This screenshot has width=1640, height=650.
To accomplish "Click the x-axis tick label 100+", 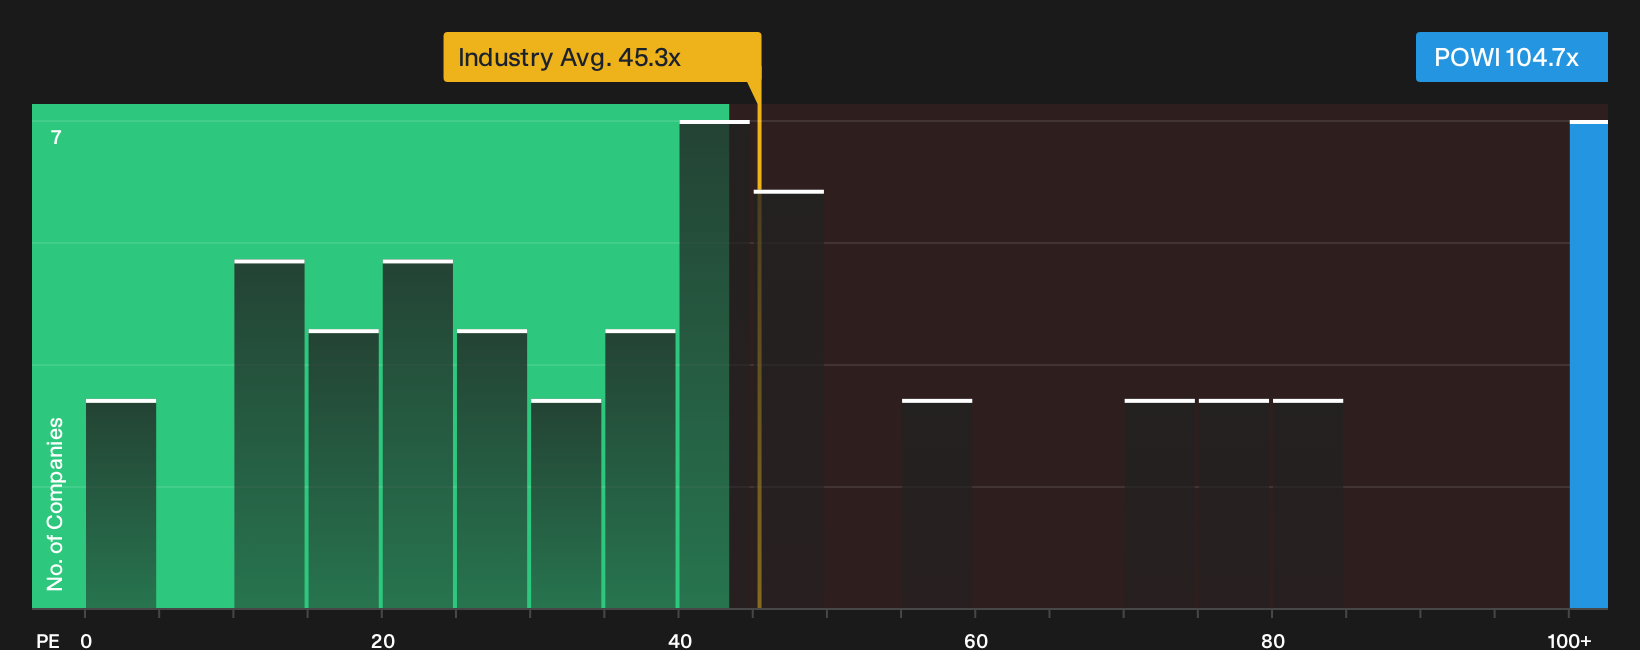I will [x=1569, y=641].
